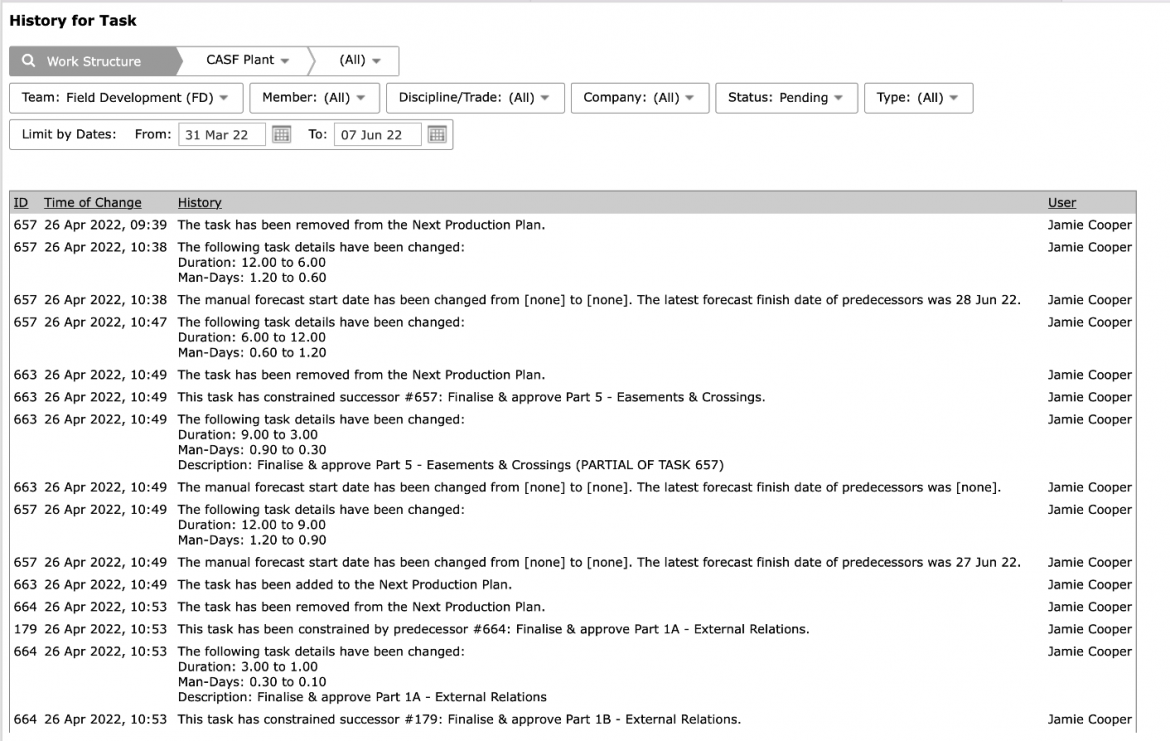The image size is (1170, 741).
Task: Sort table by ID column header
Action: tap(21, 202)
